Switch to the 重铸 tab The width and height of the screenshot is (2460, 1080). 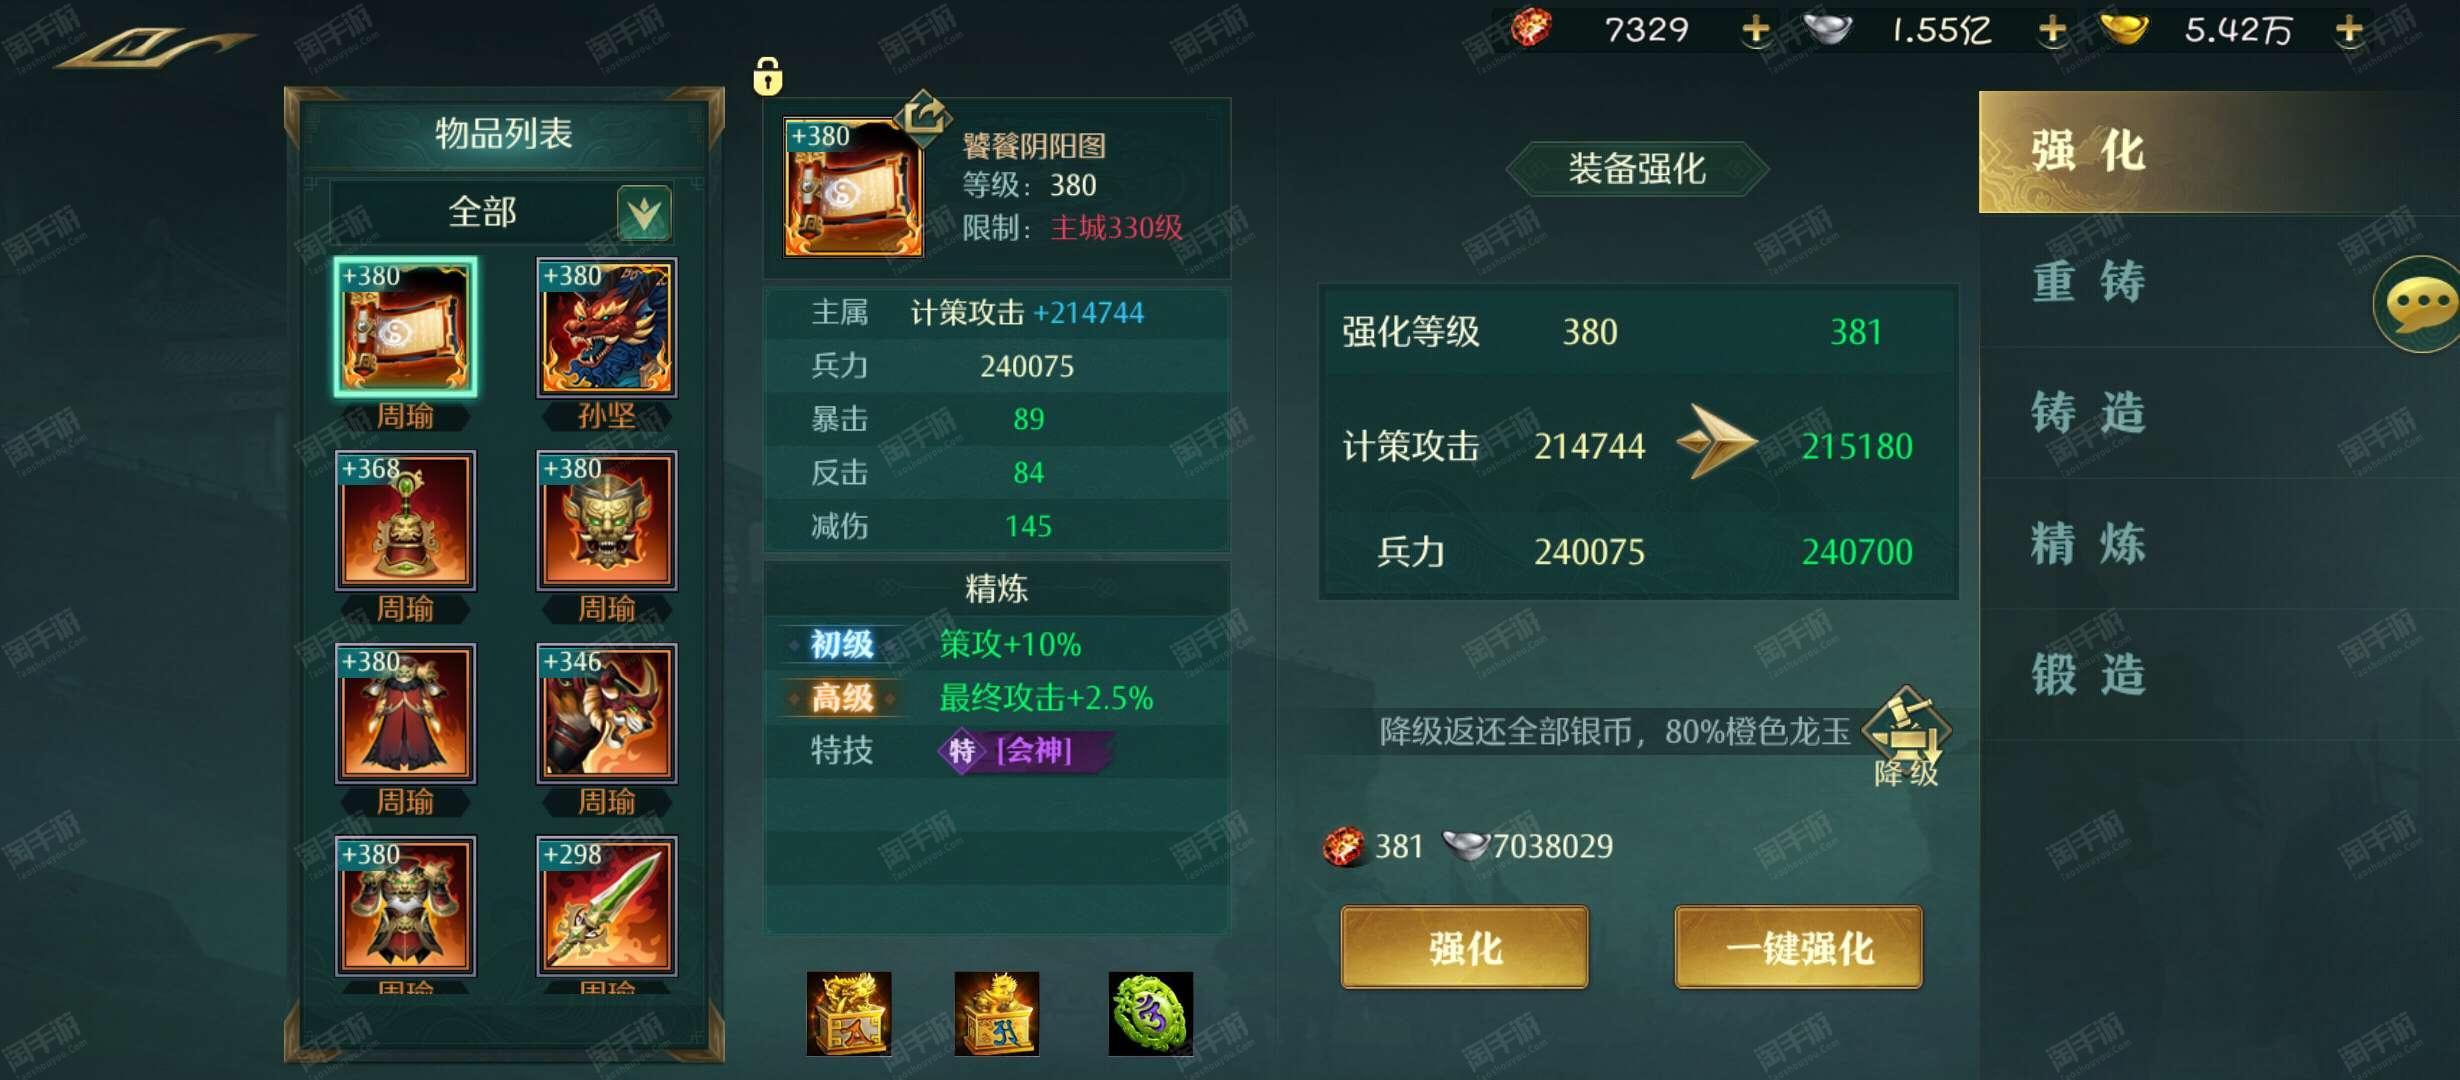(2088, 282)
